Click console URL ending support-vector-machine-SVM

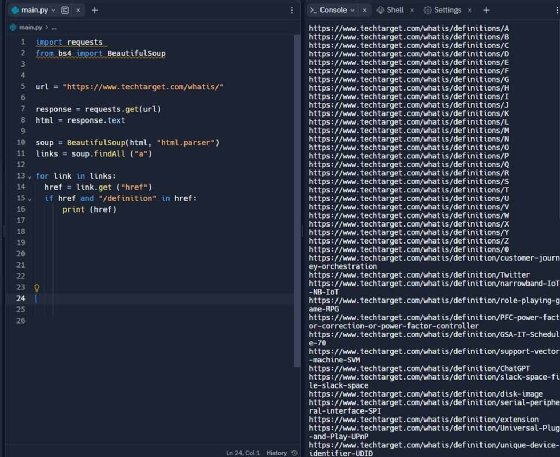[x=434, y=356]
